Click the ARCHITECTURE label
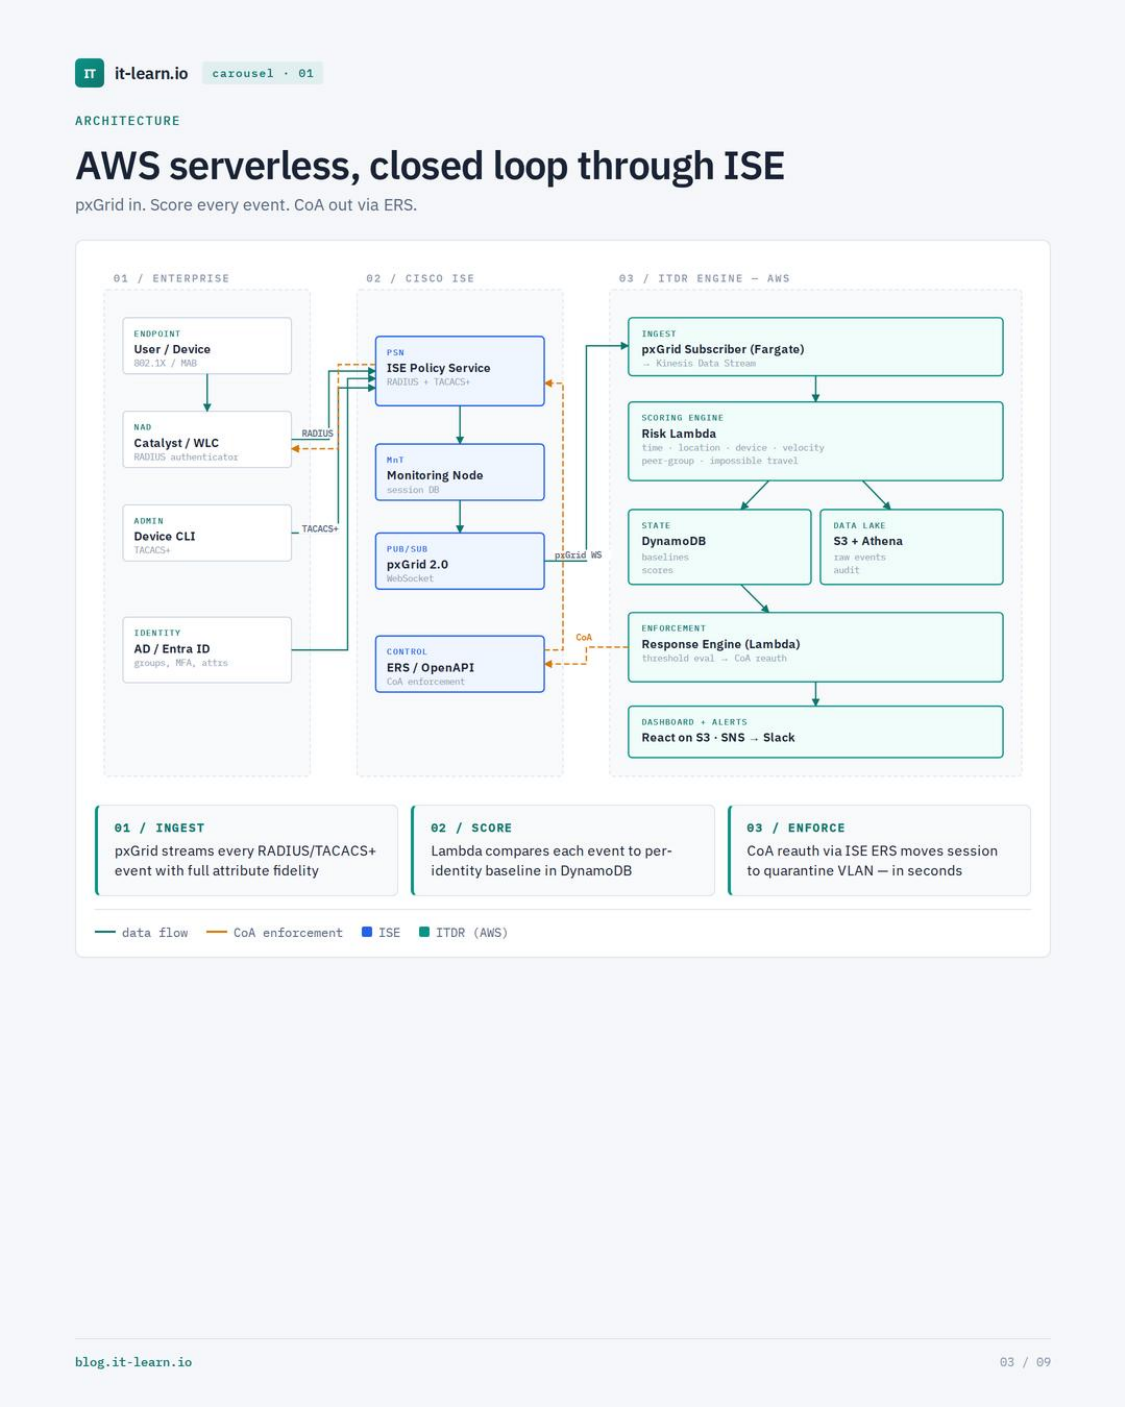The image size is (1125, 1407). 128,121
